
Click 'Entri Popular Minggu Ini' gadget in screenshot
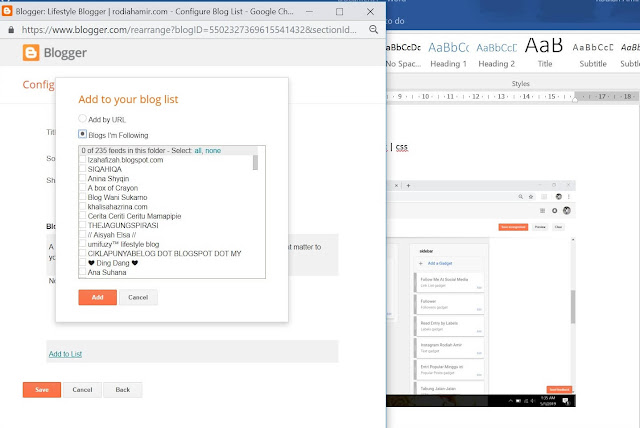pyautogui.click(x=449, y=370)
